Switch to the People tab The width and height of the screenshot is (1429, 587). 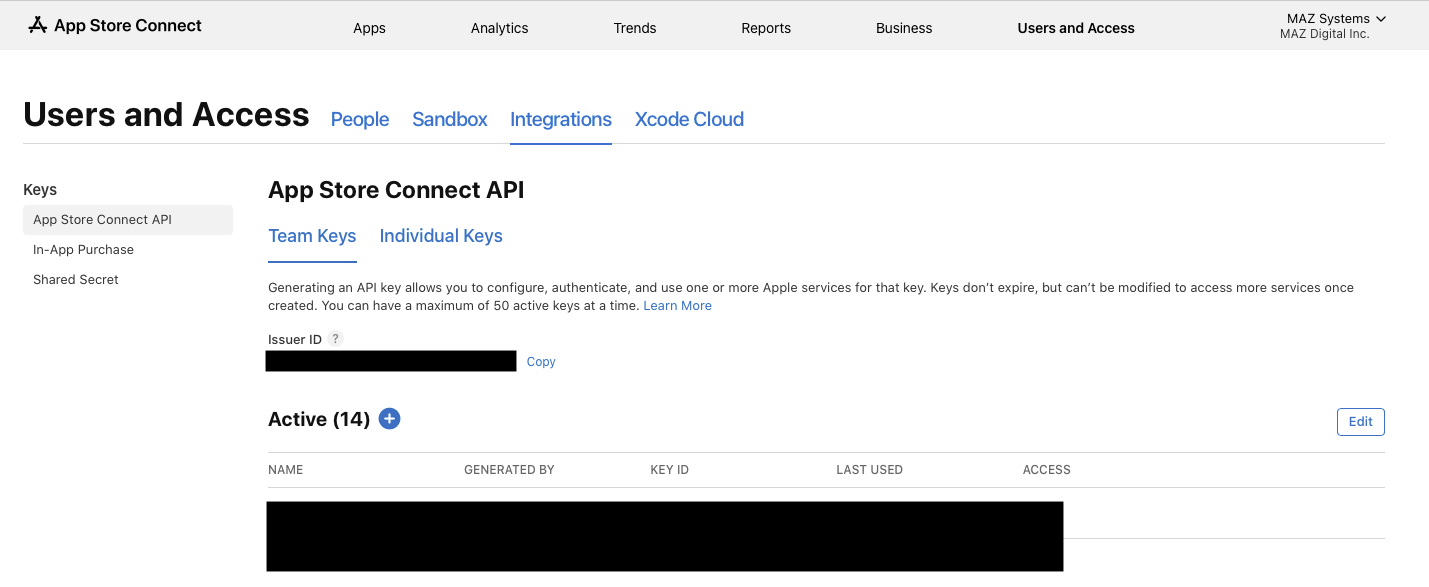click(x=360, y=119)
